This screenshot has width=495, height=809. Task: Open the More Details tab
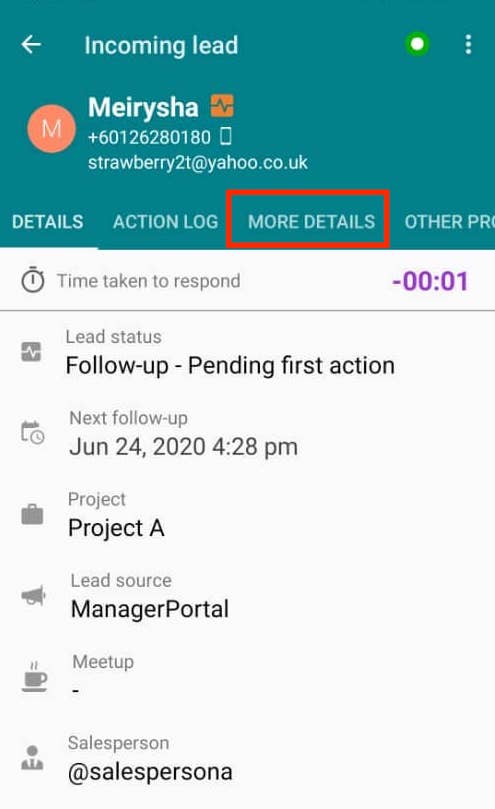pos(311,222)
